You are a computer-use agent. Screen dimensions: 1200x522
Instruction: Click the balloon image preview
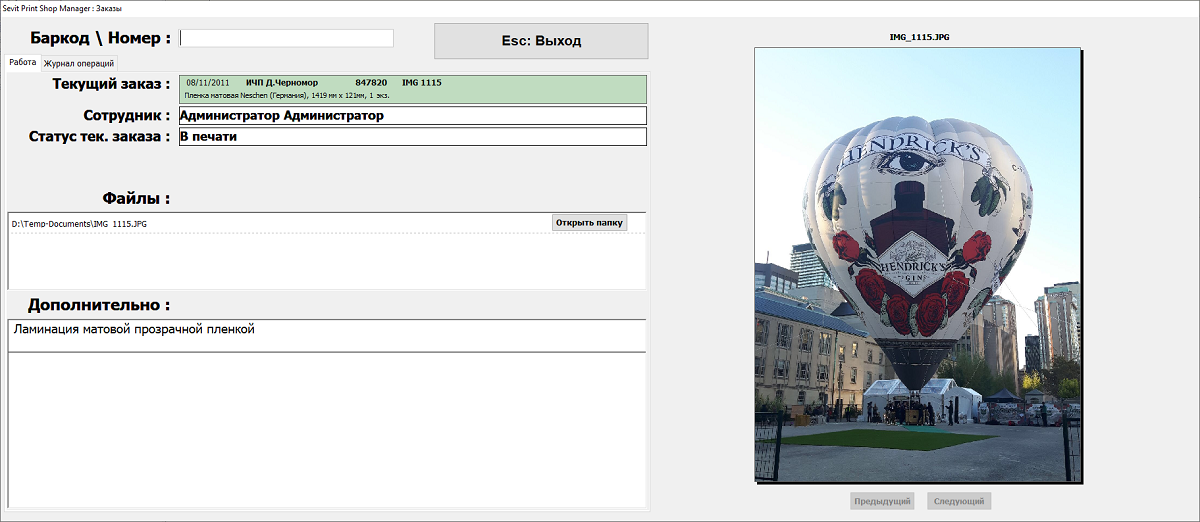(917, 264)
